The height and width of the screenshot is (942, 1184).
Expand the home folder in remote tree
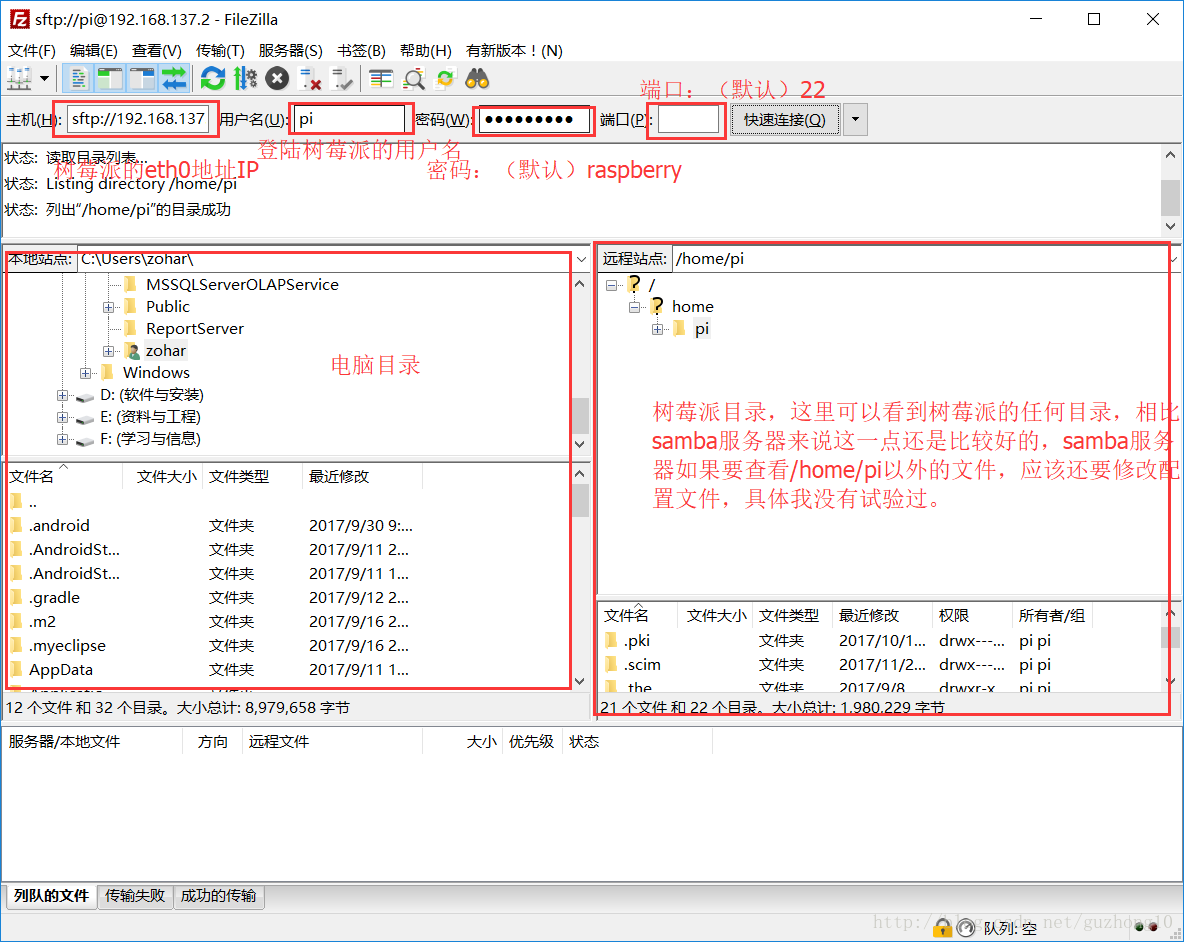[x=634, y=306]
